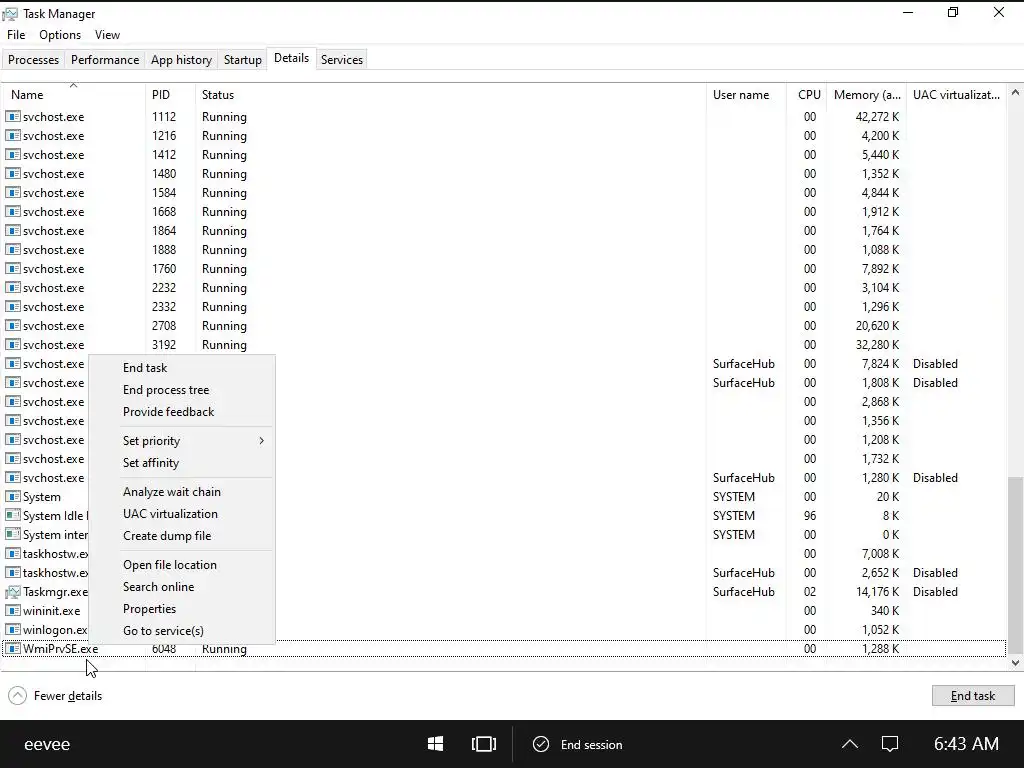1024x768 pixels.
Task: Sort by the Memory column header
Action: coord(867,95)
